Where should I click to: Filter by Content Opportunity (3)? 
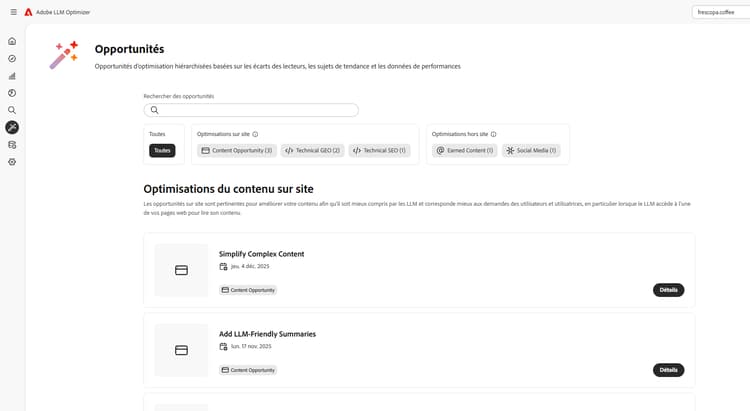tap(237, 150)
